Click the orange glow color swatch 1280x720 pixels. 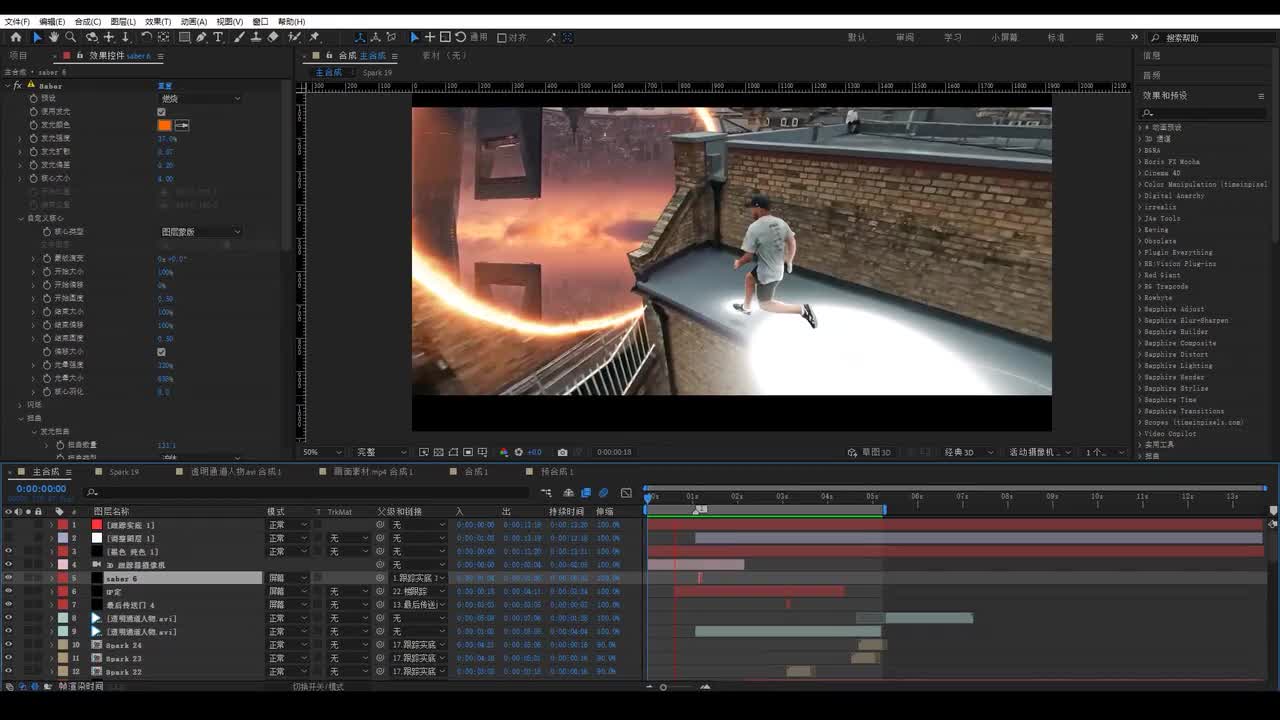point(164,125)
